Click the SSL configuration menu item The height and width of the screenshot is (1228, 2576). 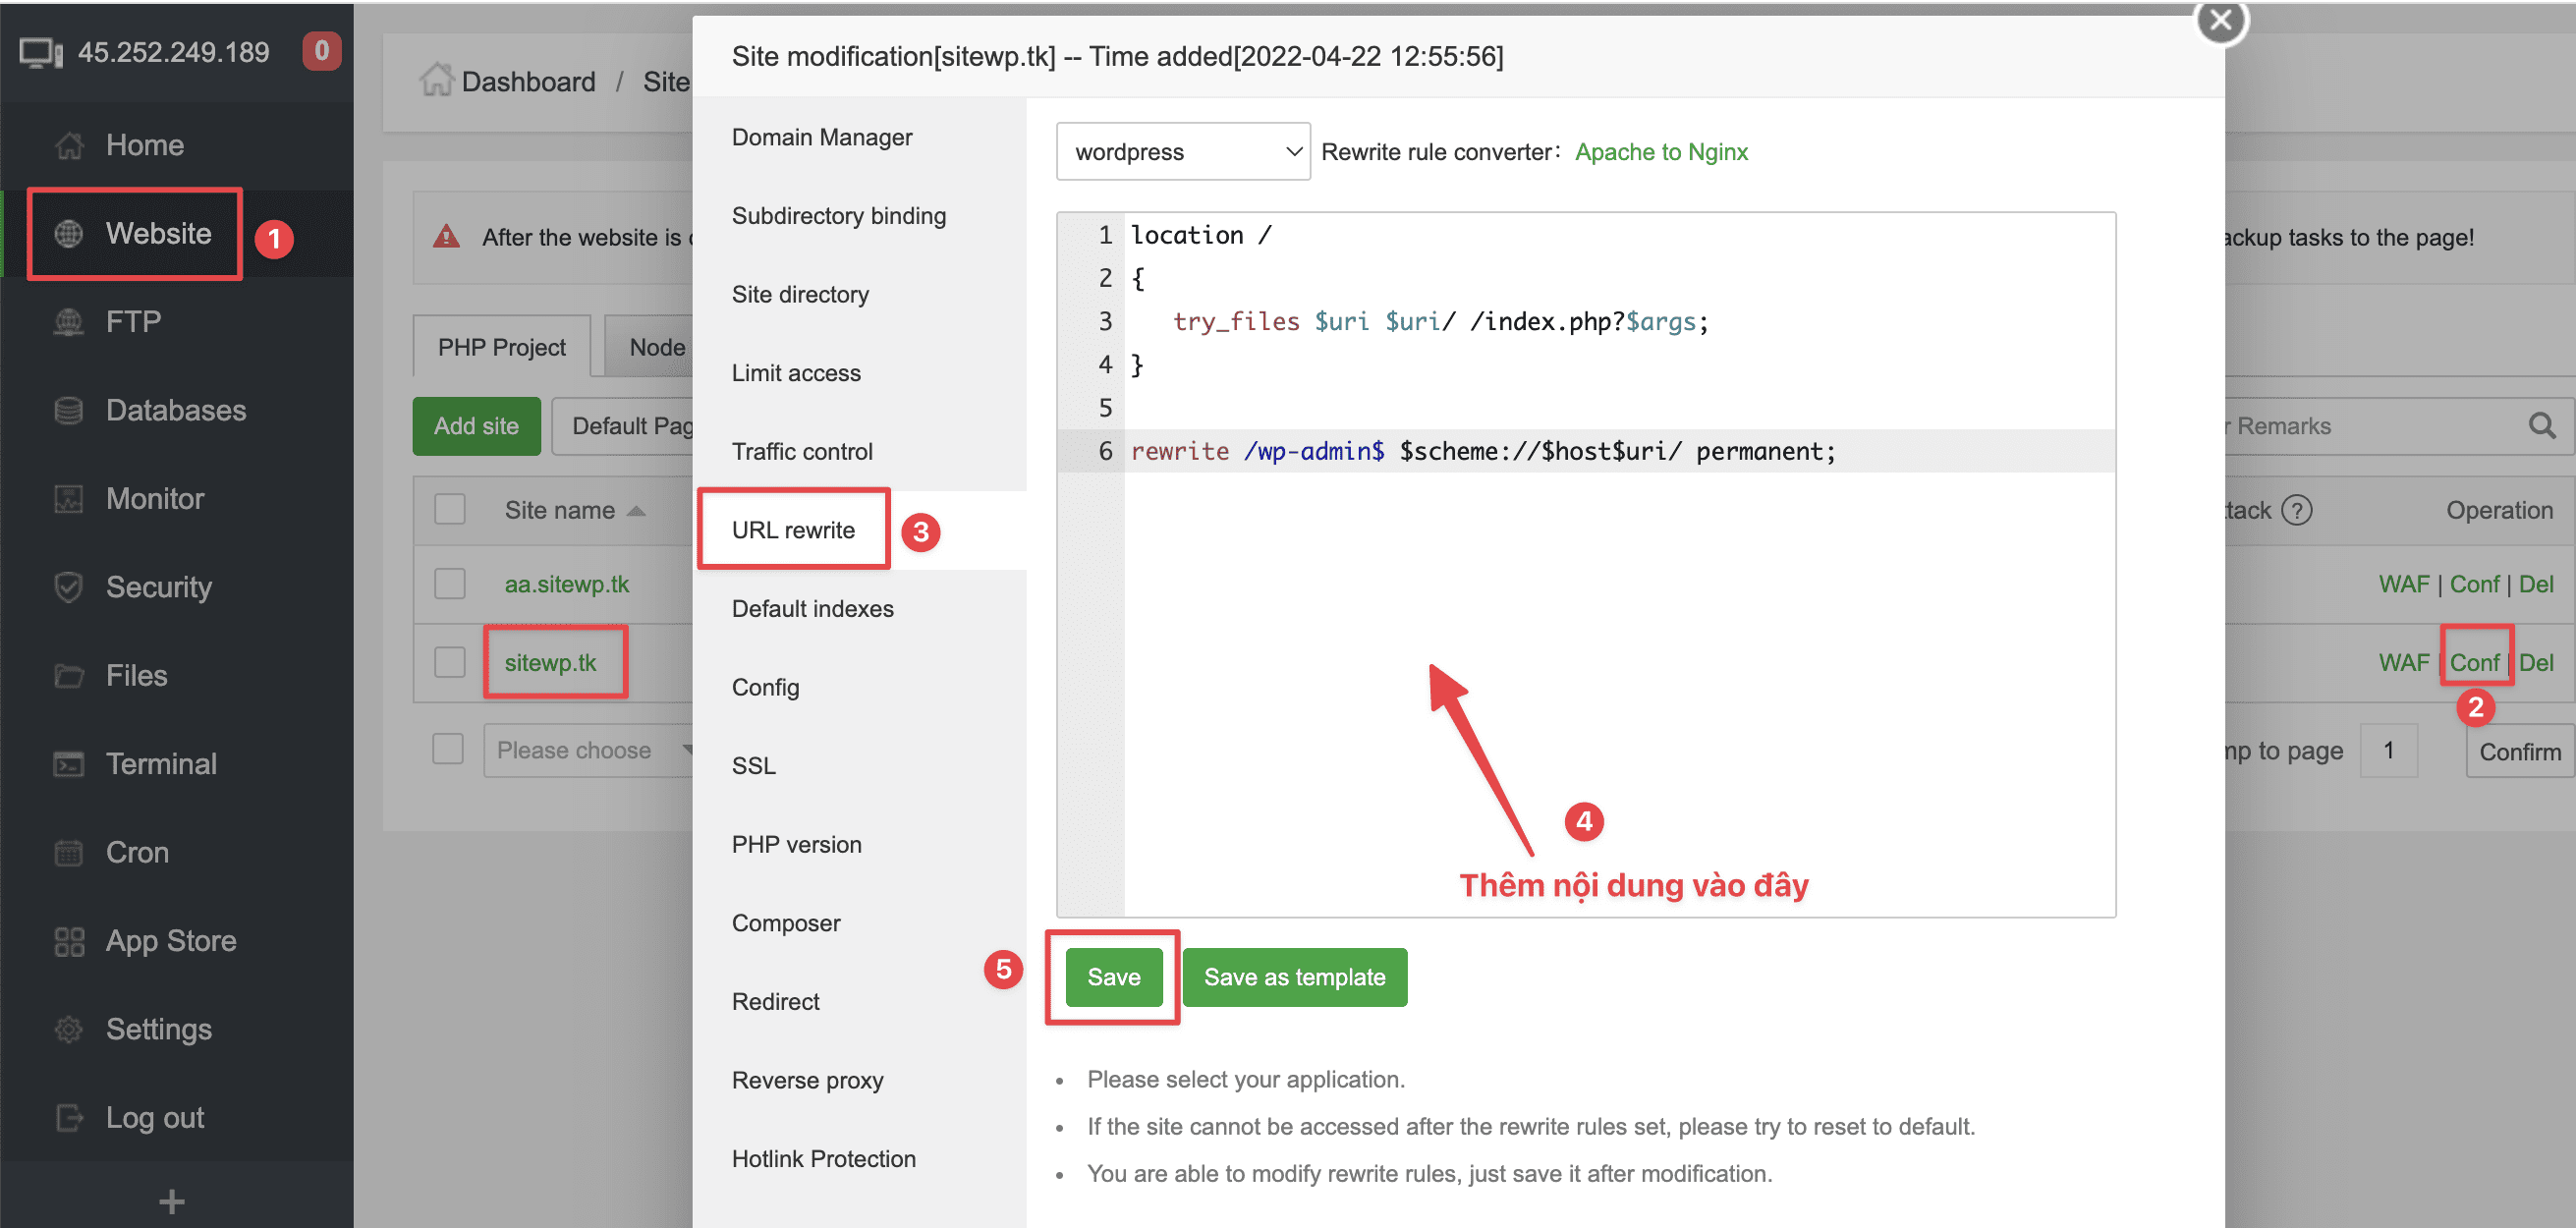click(x=755, y=765)
